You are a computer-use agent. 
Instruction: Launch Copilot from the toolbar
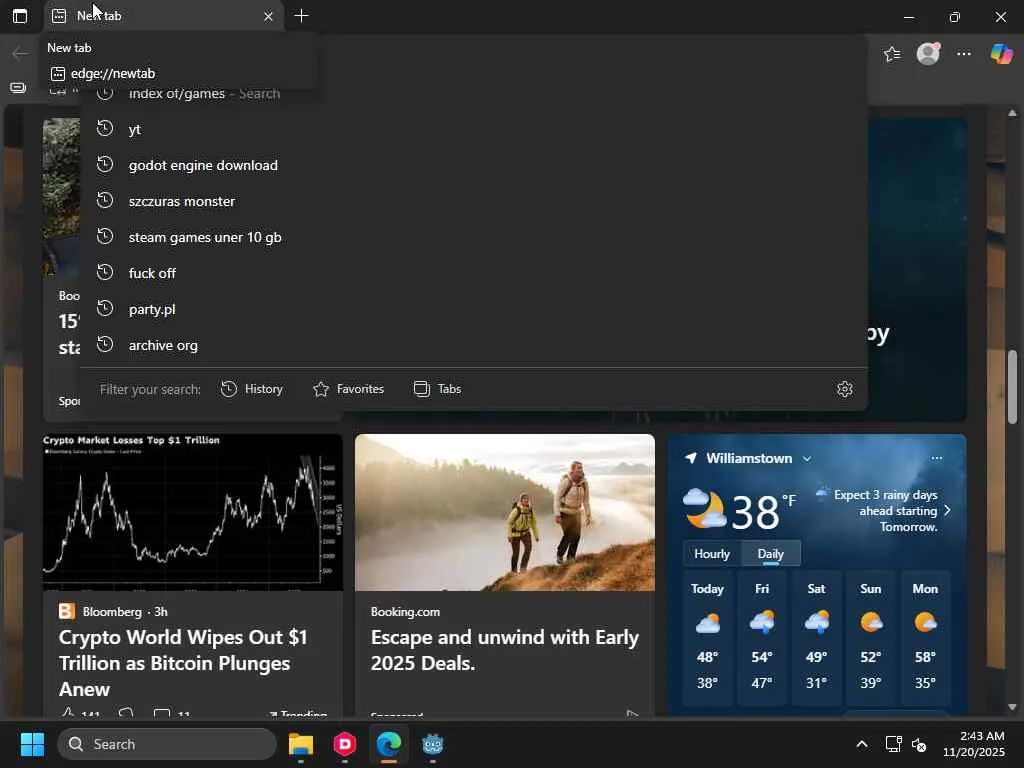[1001, 53]
